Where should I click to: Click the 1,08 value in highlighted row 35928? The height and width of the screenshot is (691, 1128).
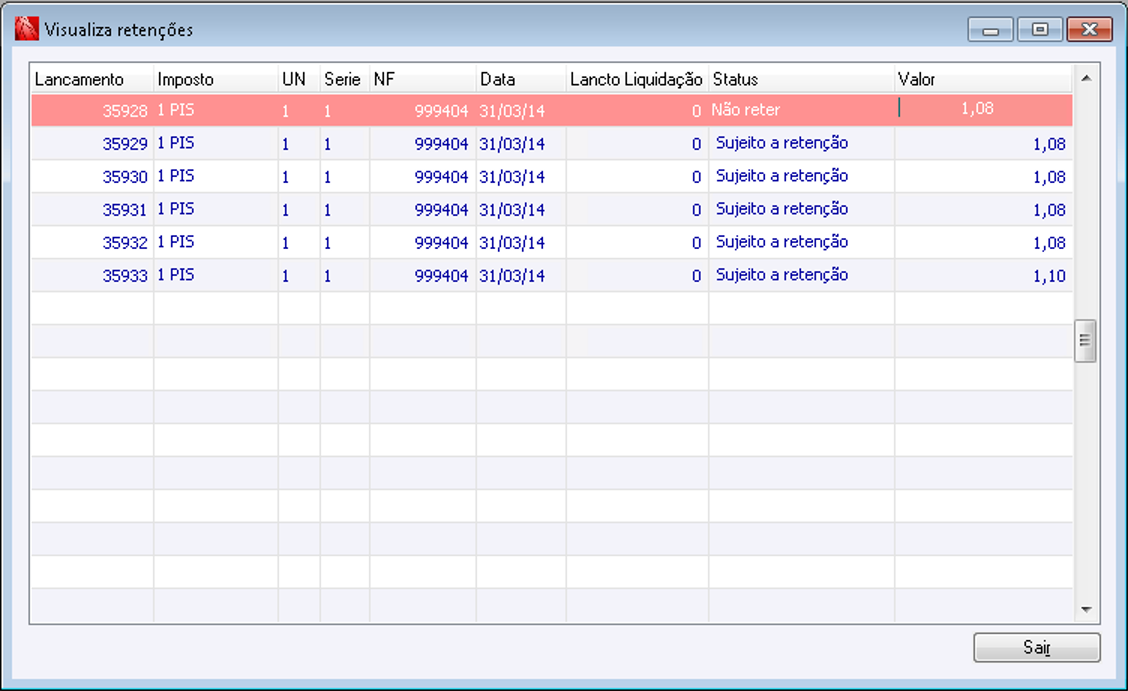tap(977, 109)
